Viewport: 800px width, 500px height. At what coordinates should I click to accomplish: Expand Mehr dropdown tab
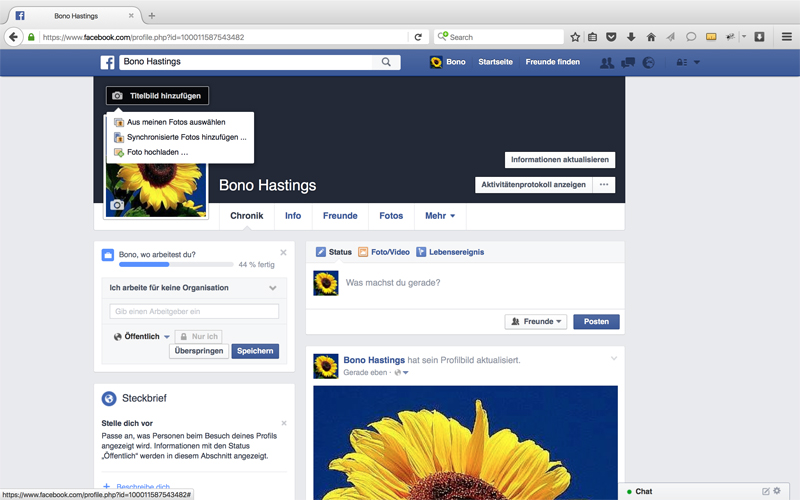pos(440,216)
